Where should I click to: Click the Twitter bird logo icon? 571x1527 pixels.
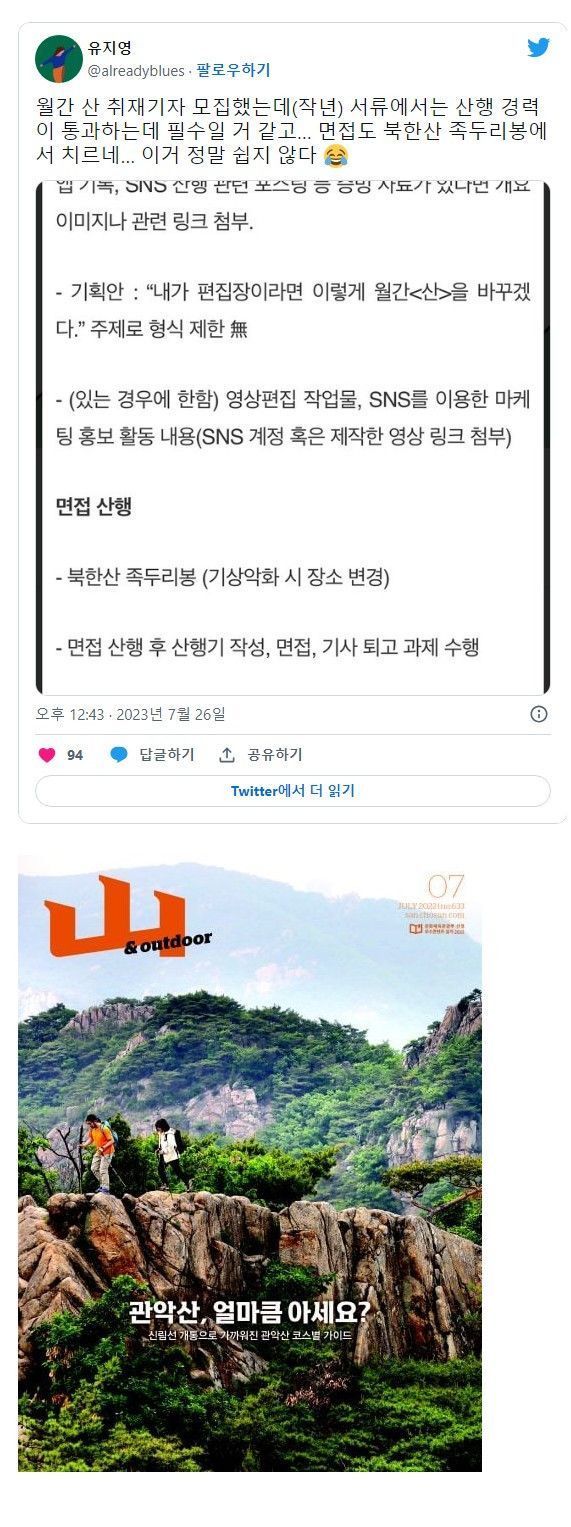pos(538,47)
